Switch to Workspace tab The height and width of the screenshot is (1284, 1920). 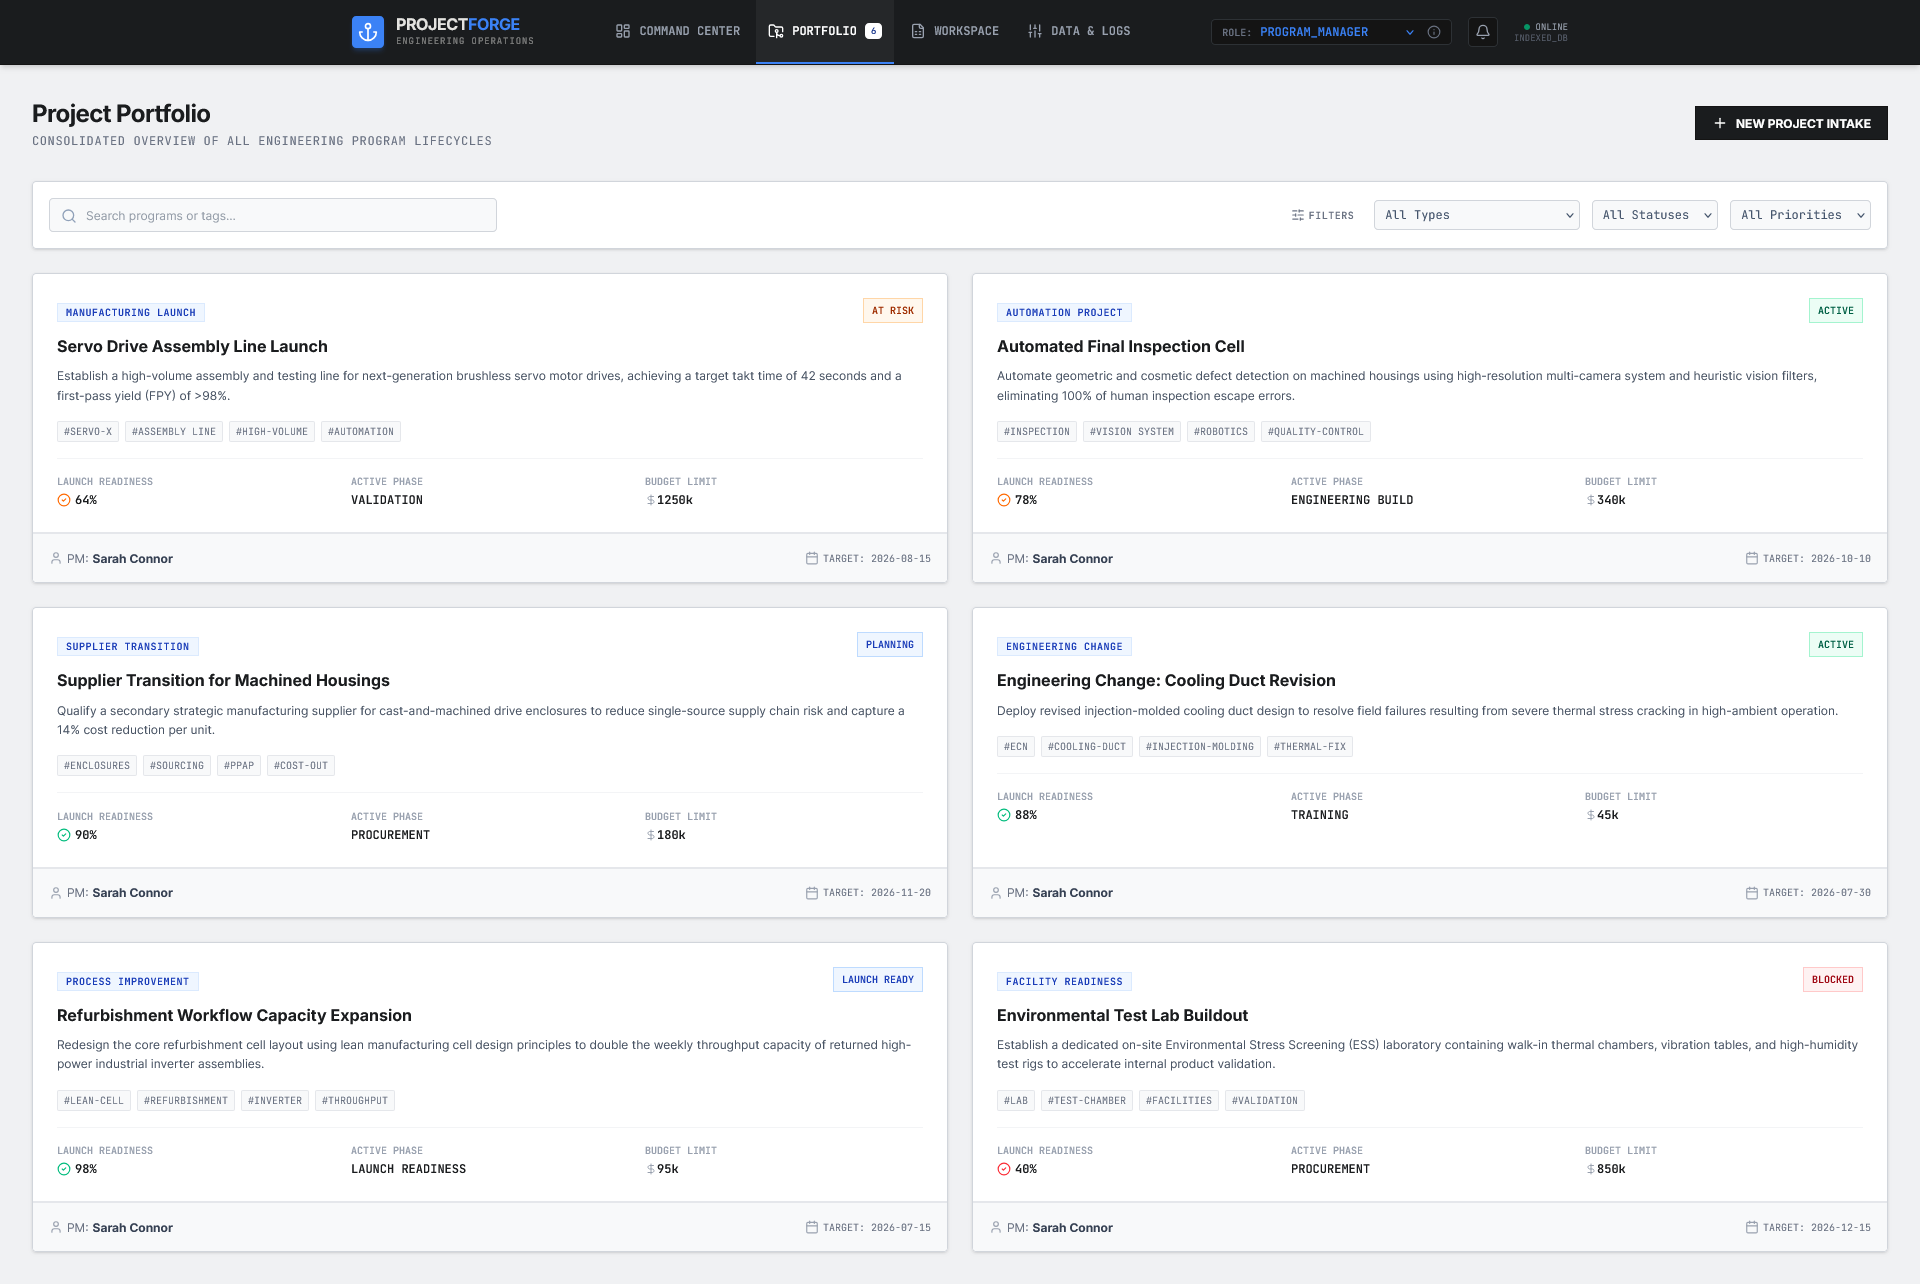[955, 31]
